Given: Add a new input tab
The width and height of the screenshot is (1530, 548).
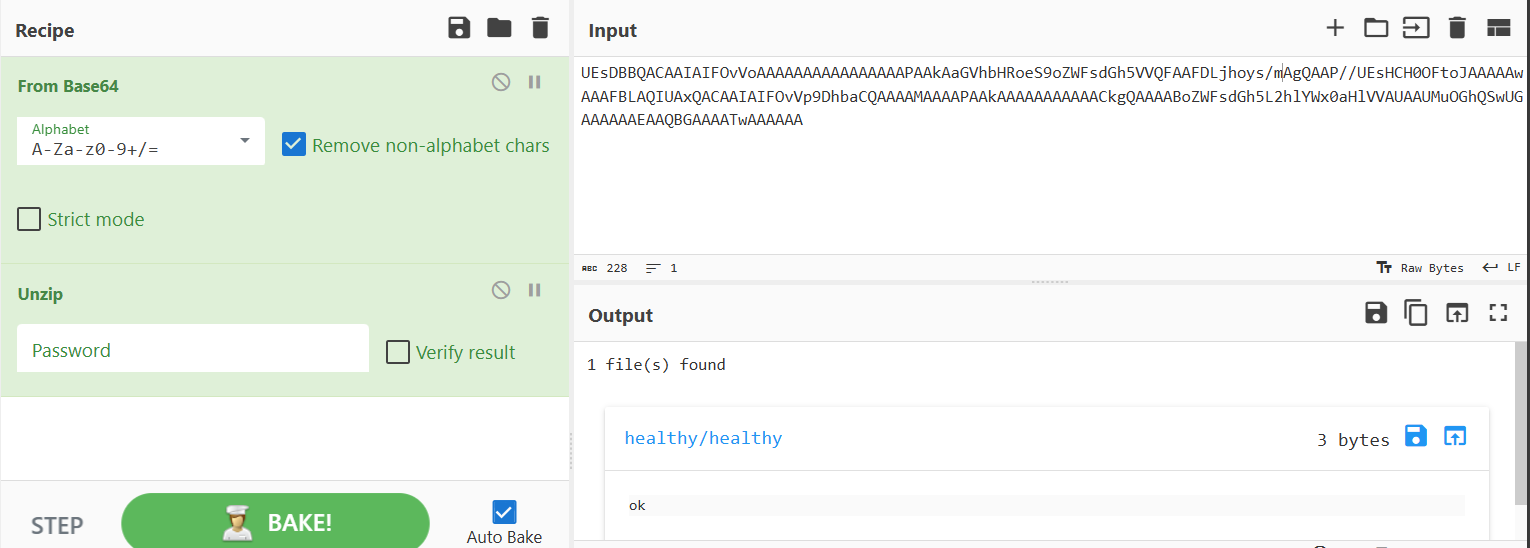Looking at the screenshot, I should pyautogui.click(x=1335, y=28).
